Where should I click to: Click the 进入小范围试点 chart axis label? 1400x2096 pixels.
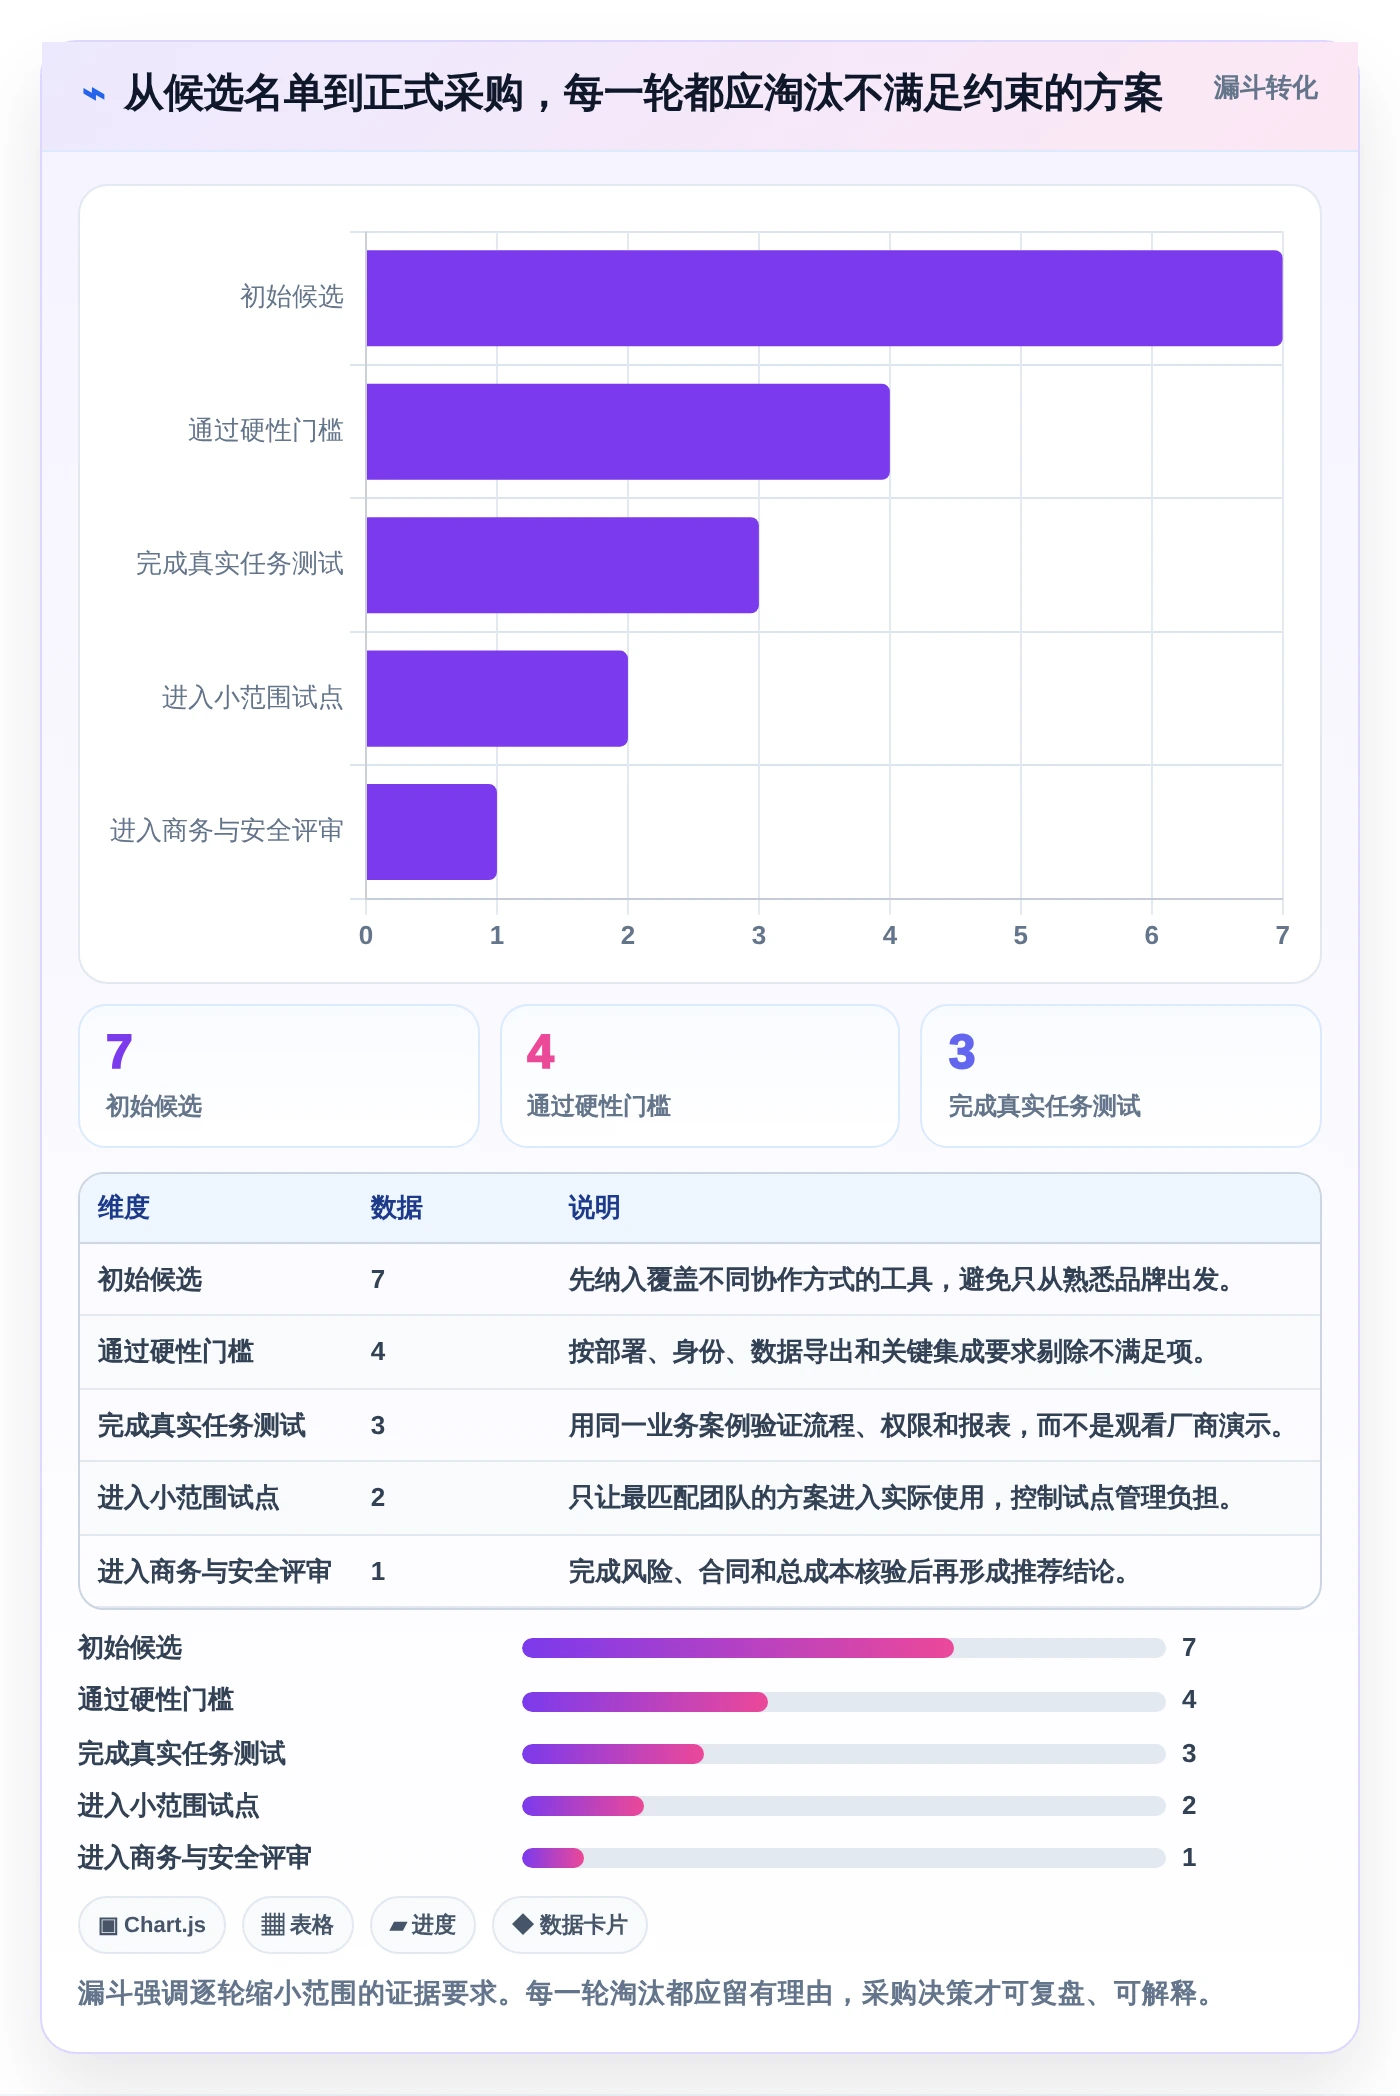pyautogui.click(x=252, y=698)
